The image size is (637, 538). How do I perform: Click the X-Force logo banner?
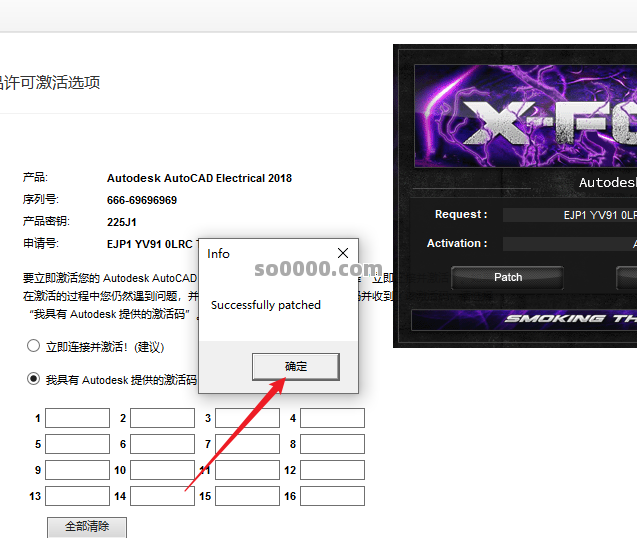526,116
